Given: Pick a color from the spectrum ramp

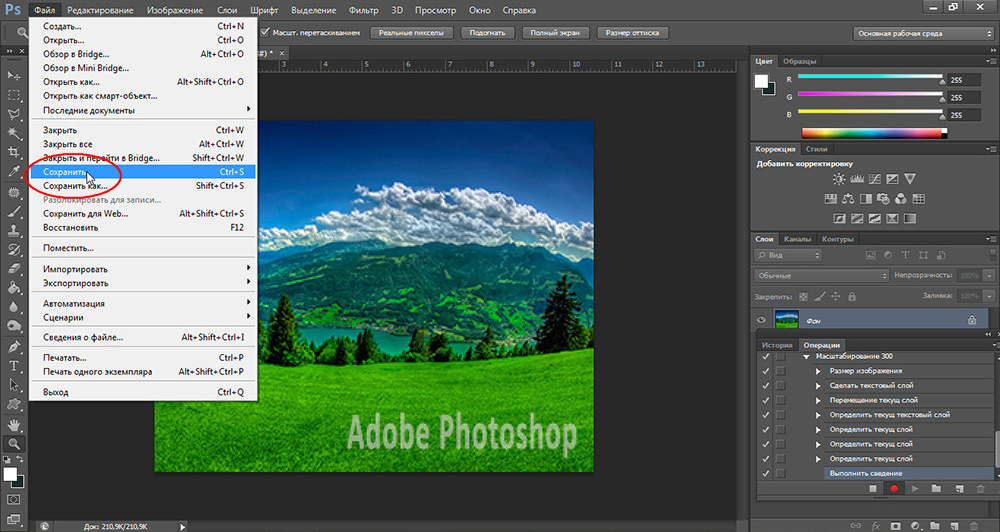Looking at the screenshot, I should [x=874, y=133].
